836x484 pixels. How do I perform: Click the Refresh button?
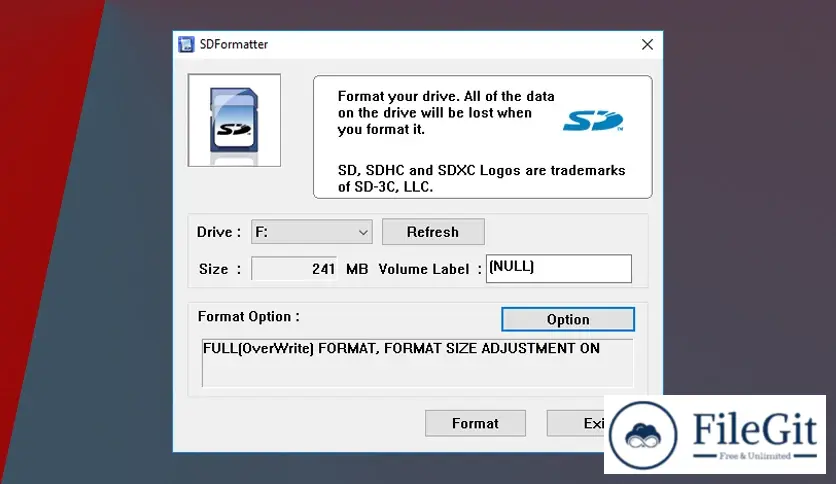(433, 232)
